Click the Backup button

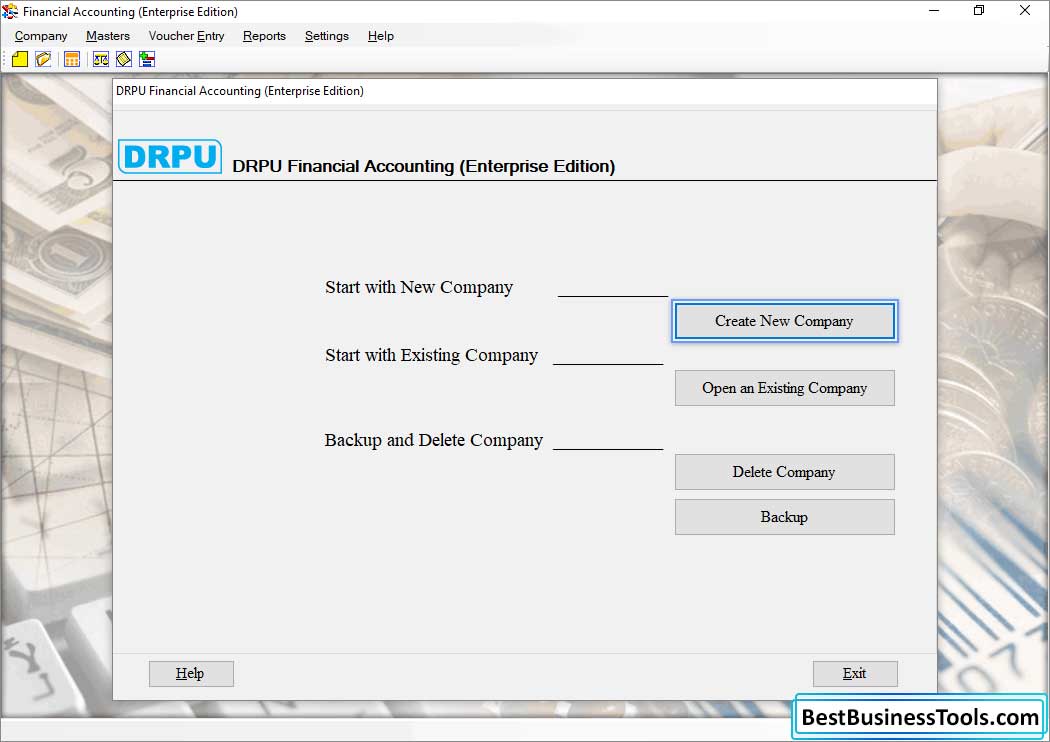click(784, 517)
